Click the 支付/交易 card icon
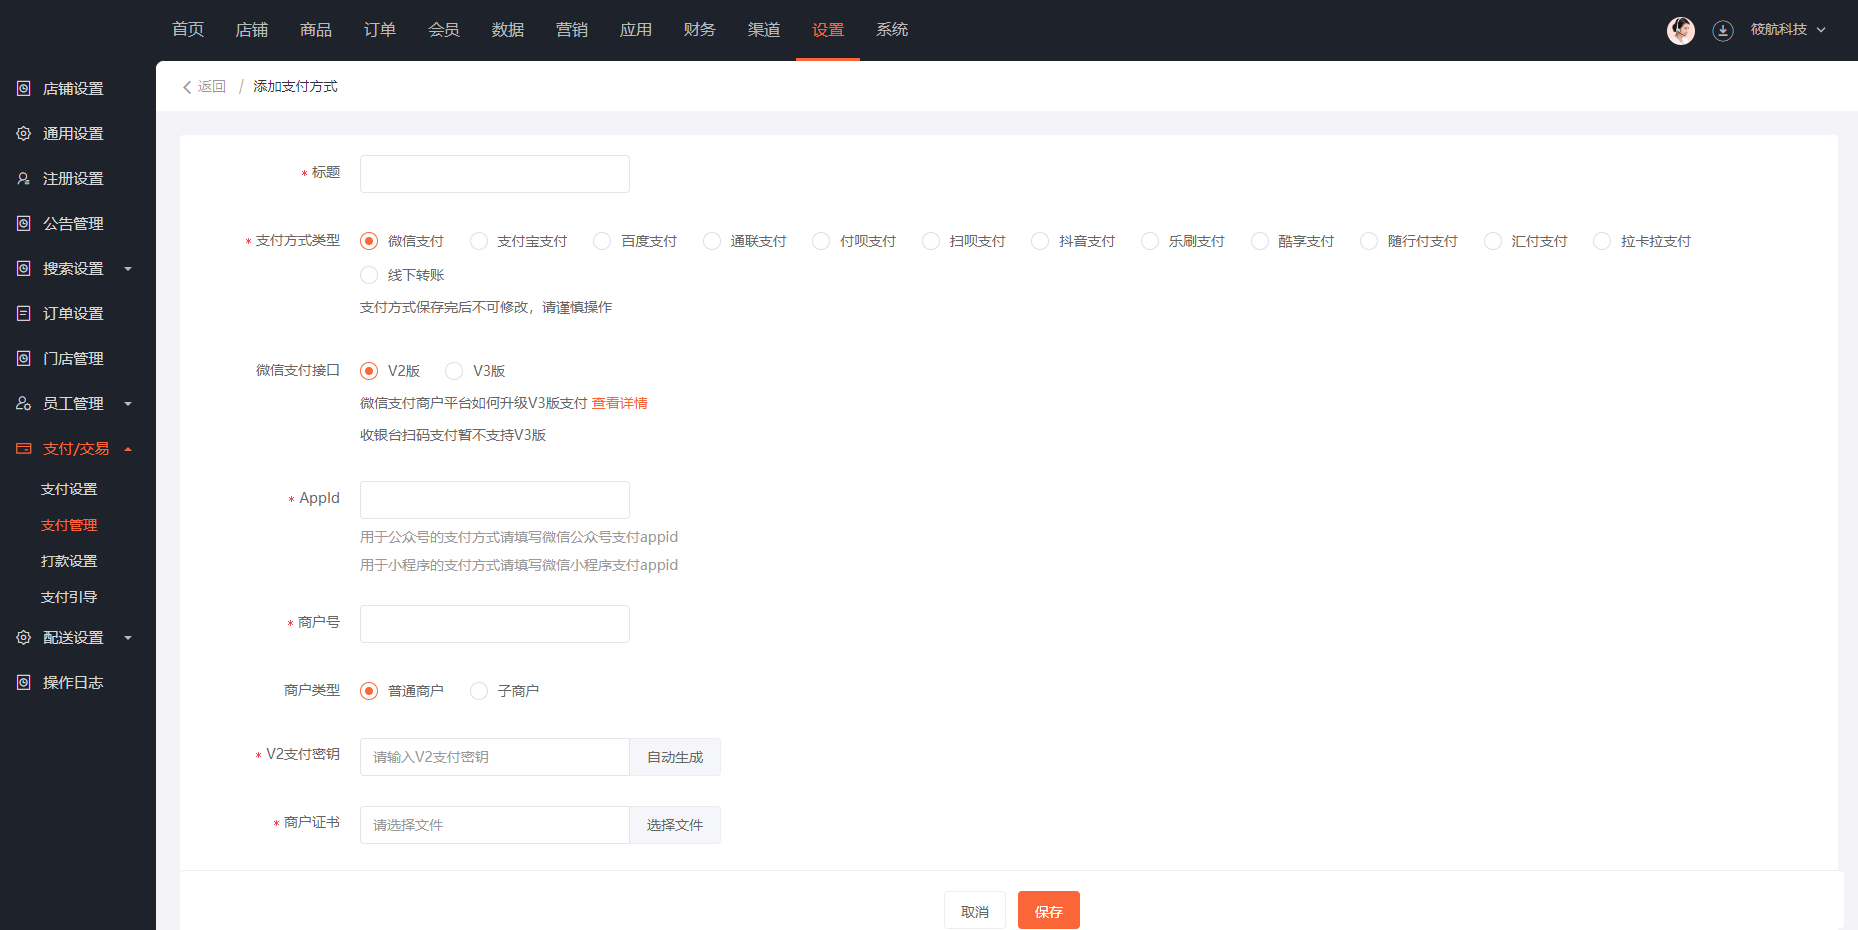Screen dimensions: 1858x930 (24, 449)
